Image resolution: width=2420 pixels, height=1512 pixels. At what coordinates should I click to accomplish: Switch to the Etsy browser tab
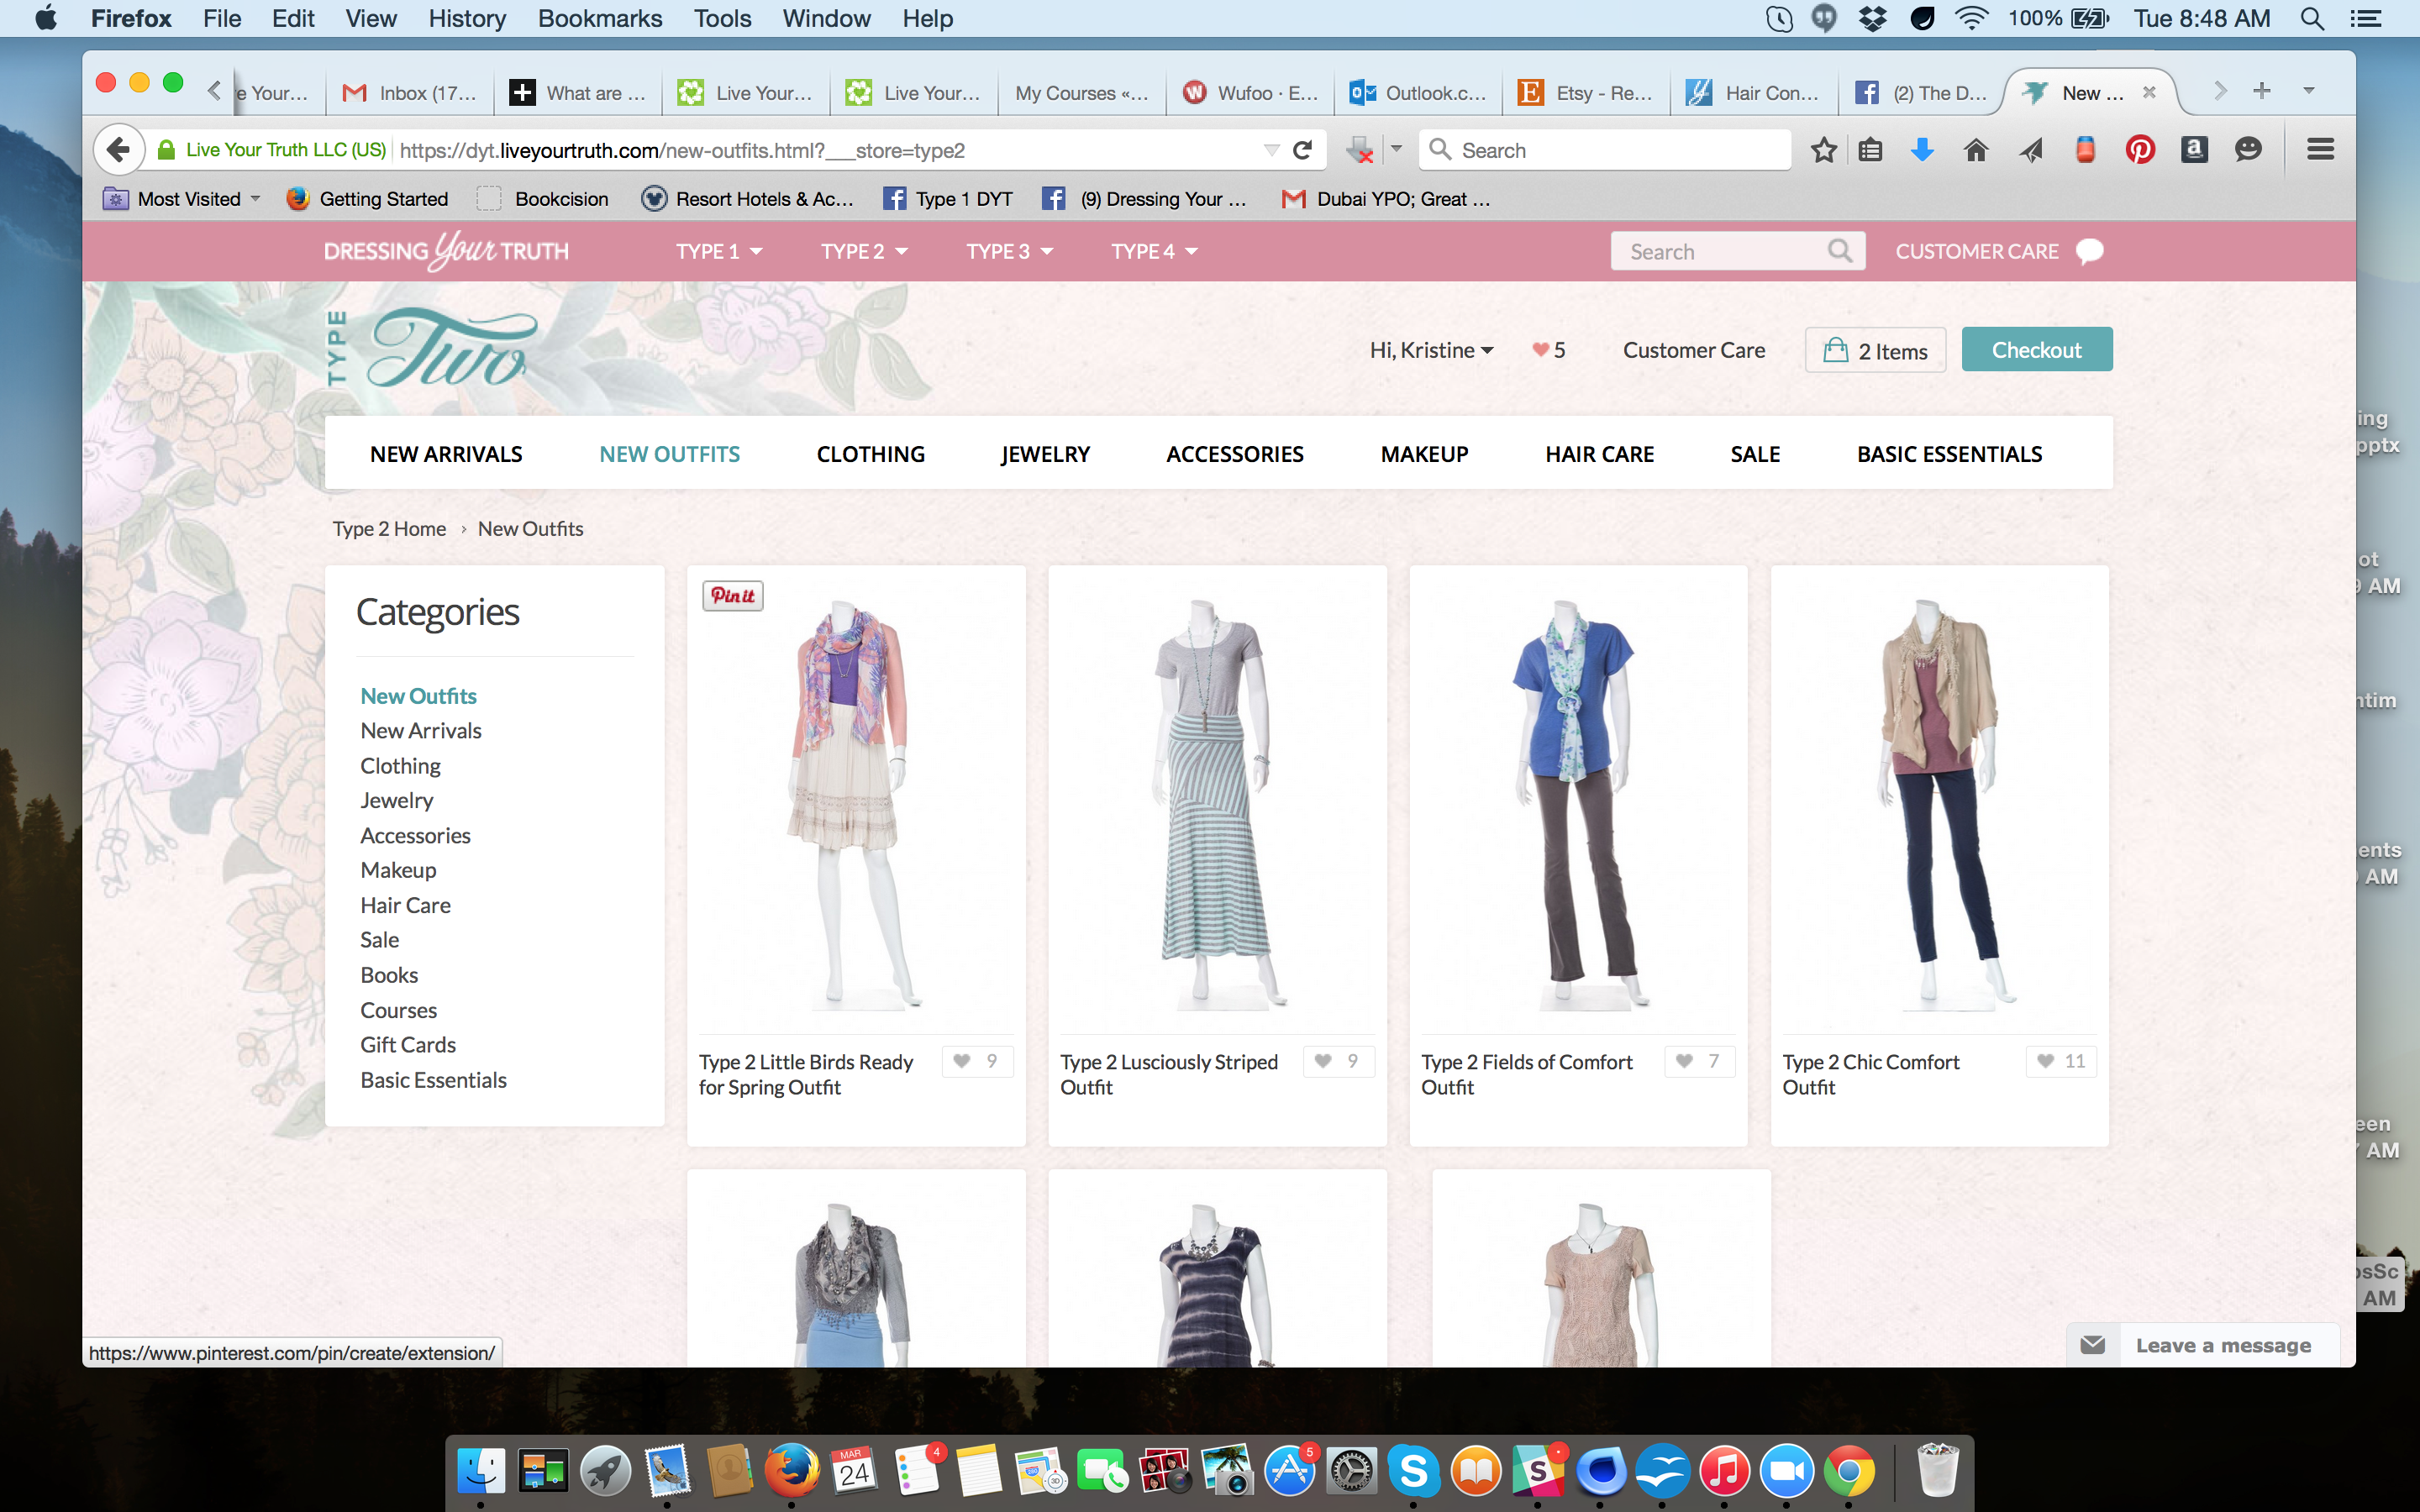click(1585, 93)
